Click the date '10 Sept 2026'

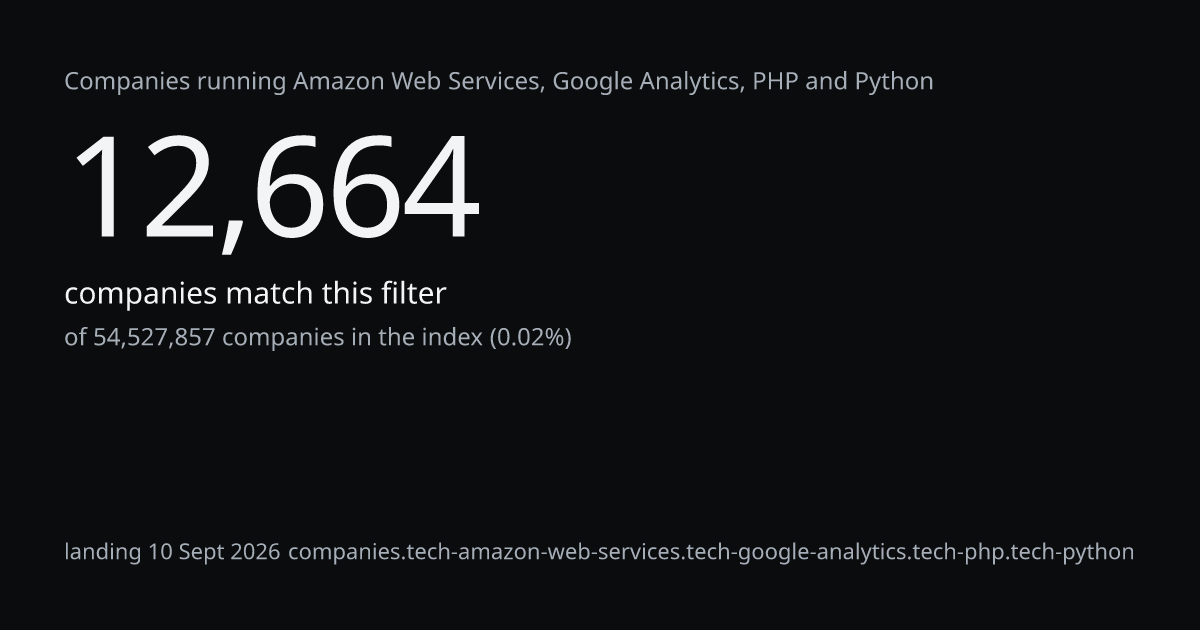point(214,552)
